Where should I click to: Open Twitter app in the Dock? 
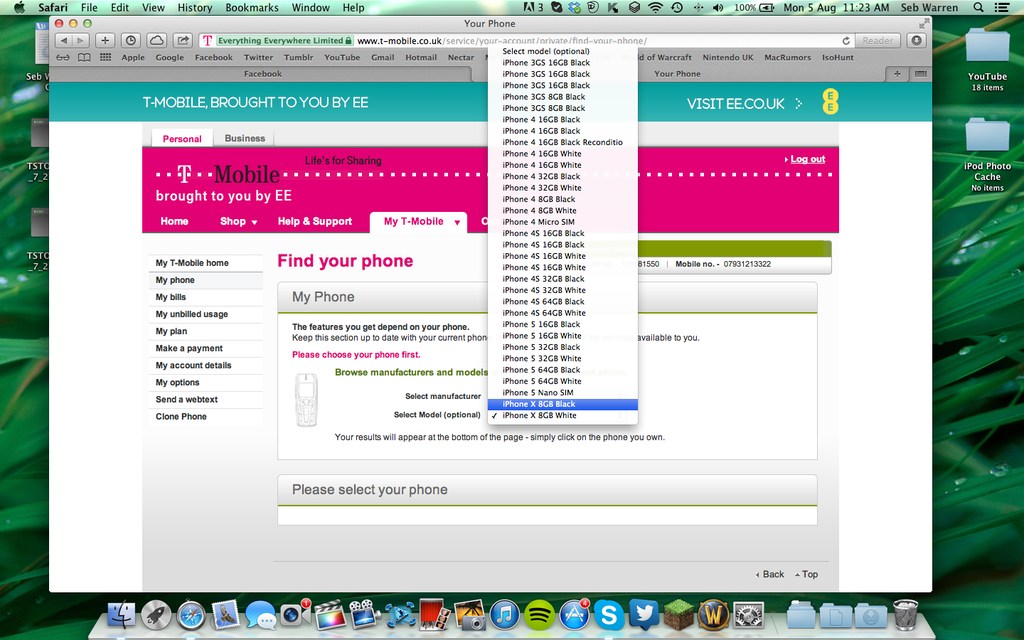pos(643,615)
